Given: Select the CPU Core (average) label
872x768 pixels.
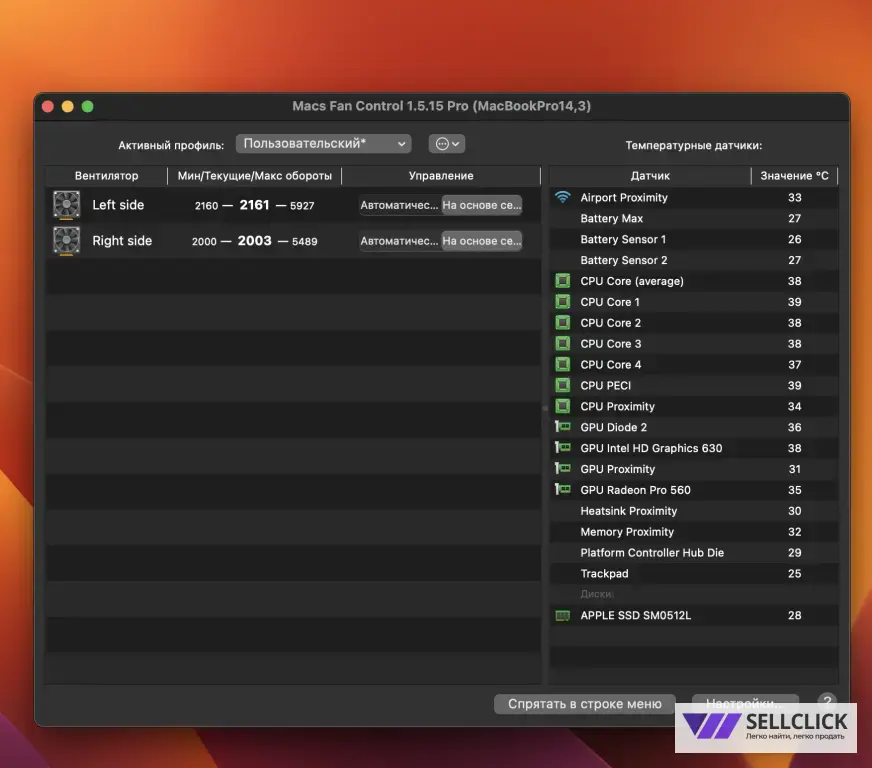Looking at the screenshot, I should 632,281.
